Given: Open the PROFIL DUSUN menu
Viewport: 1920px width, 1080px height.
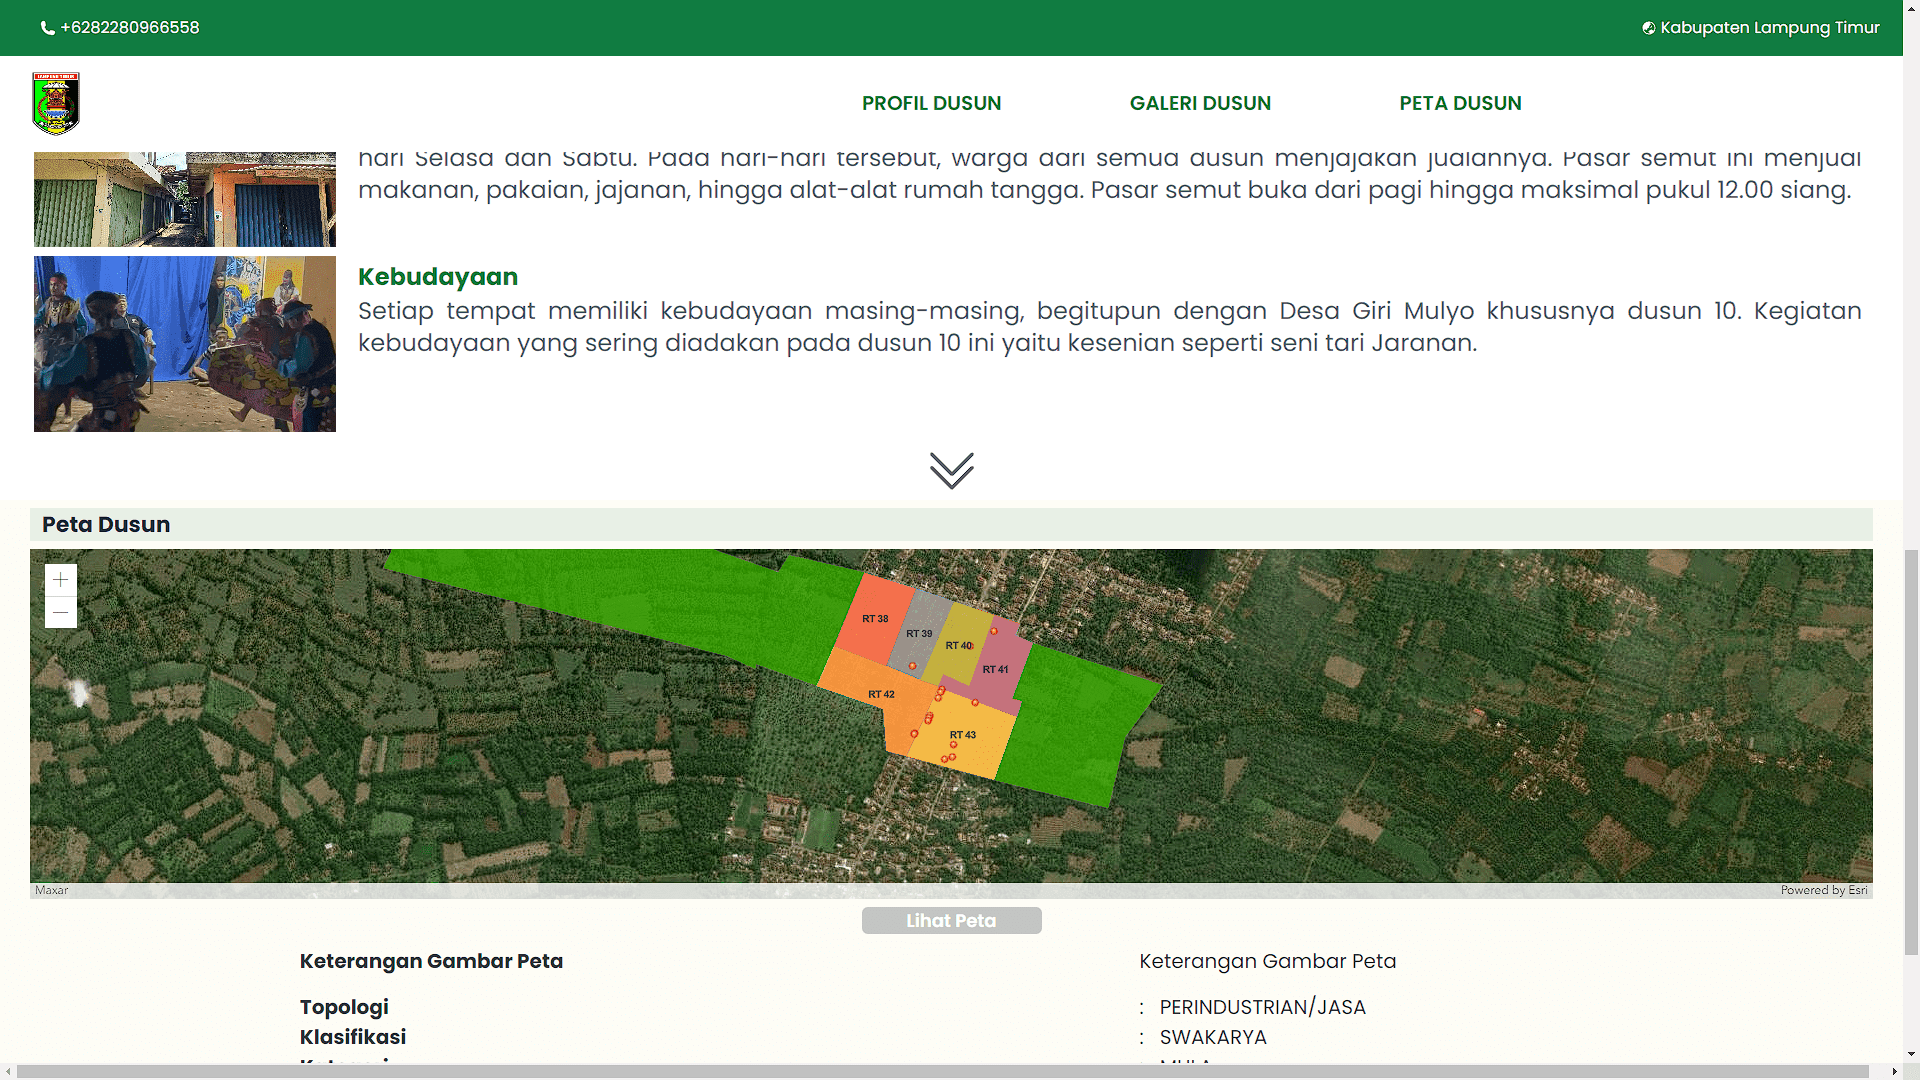Looking at the screenshot, I should point(931,103).
